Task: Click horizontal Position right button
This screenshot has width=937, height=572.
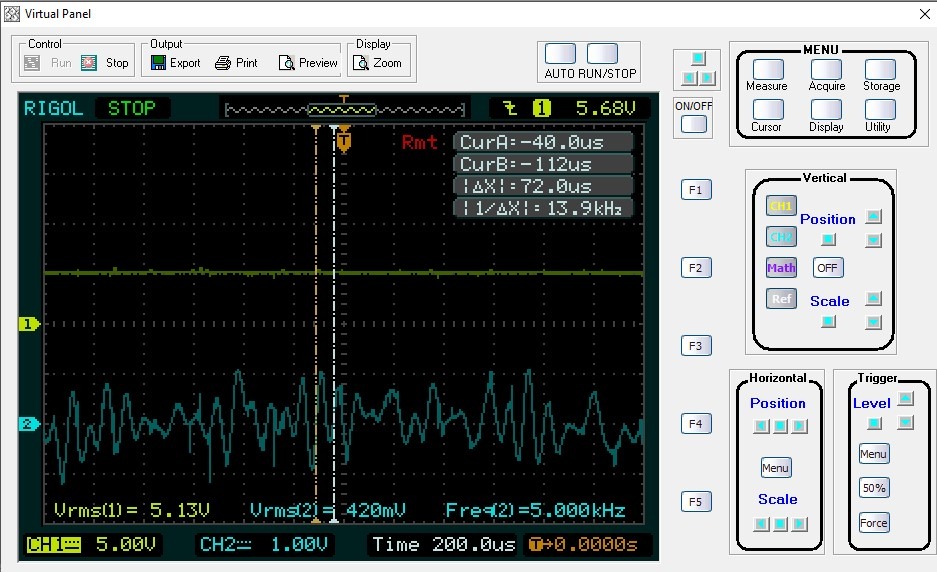Action: pos(800,426)
